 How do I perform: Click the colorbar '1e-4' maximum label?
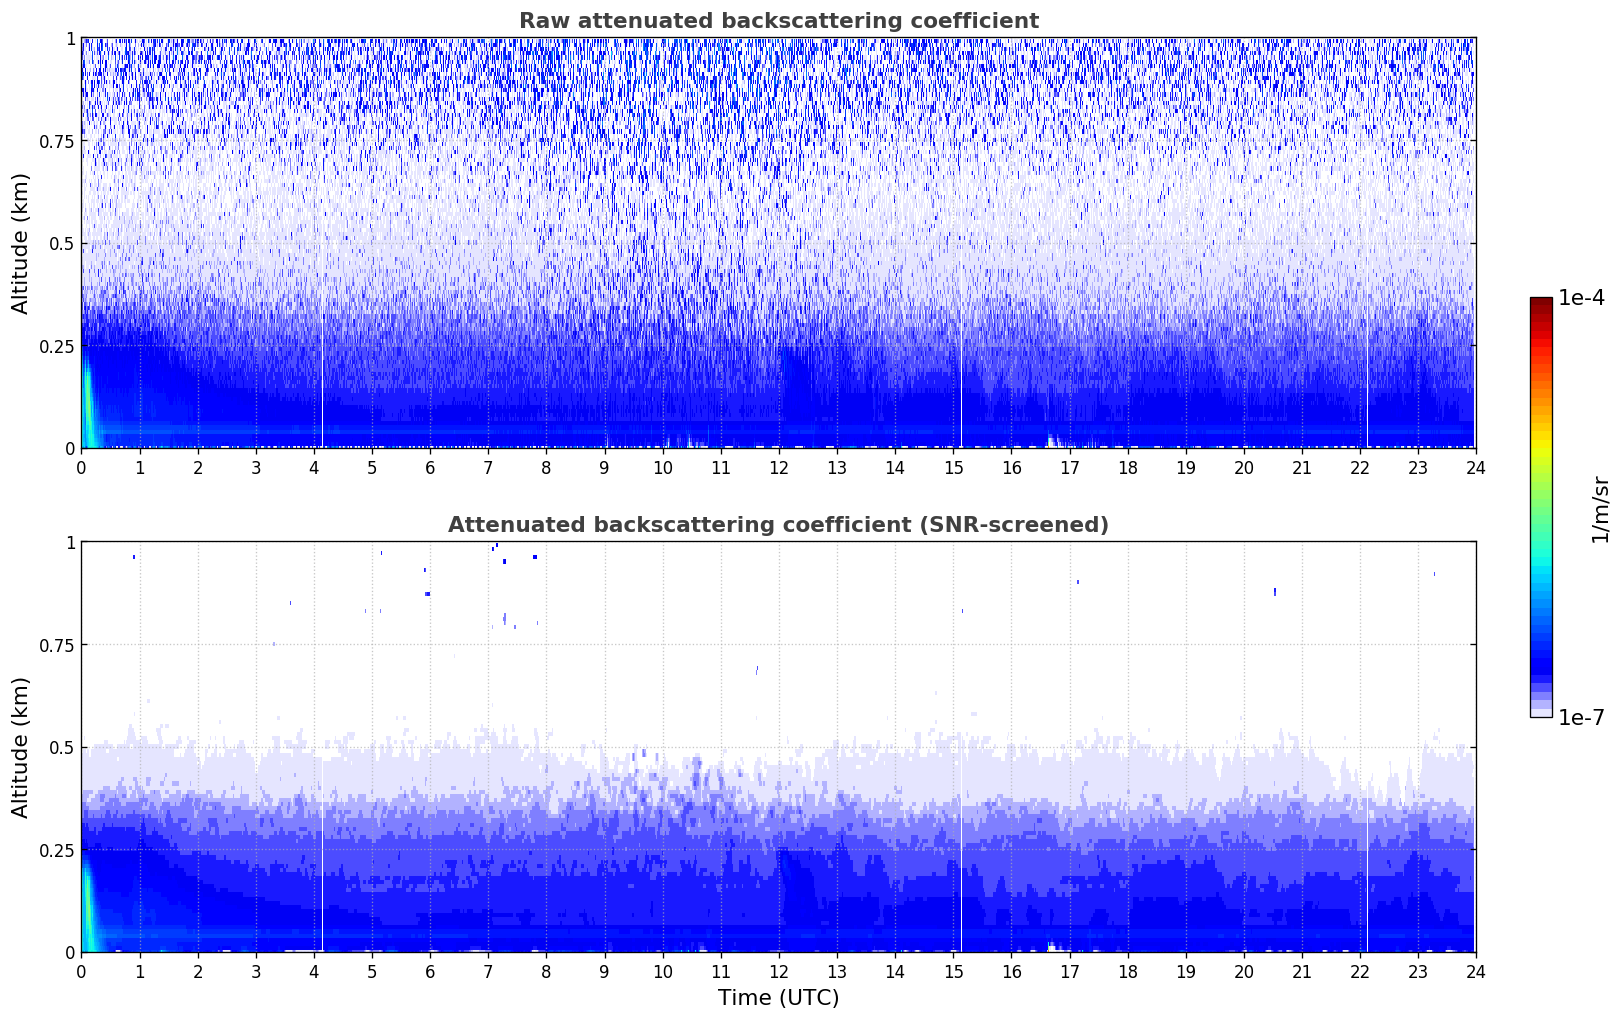1581,298
